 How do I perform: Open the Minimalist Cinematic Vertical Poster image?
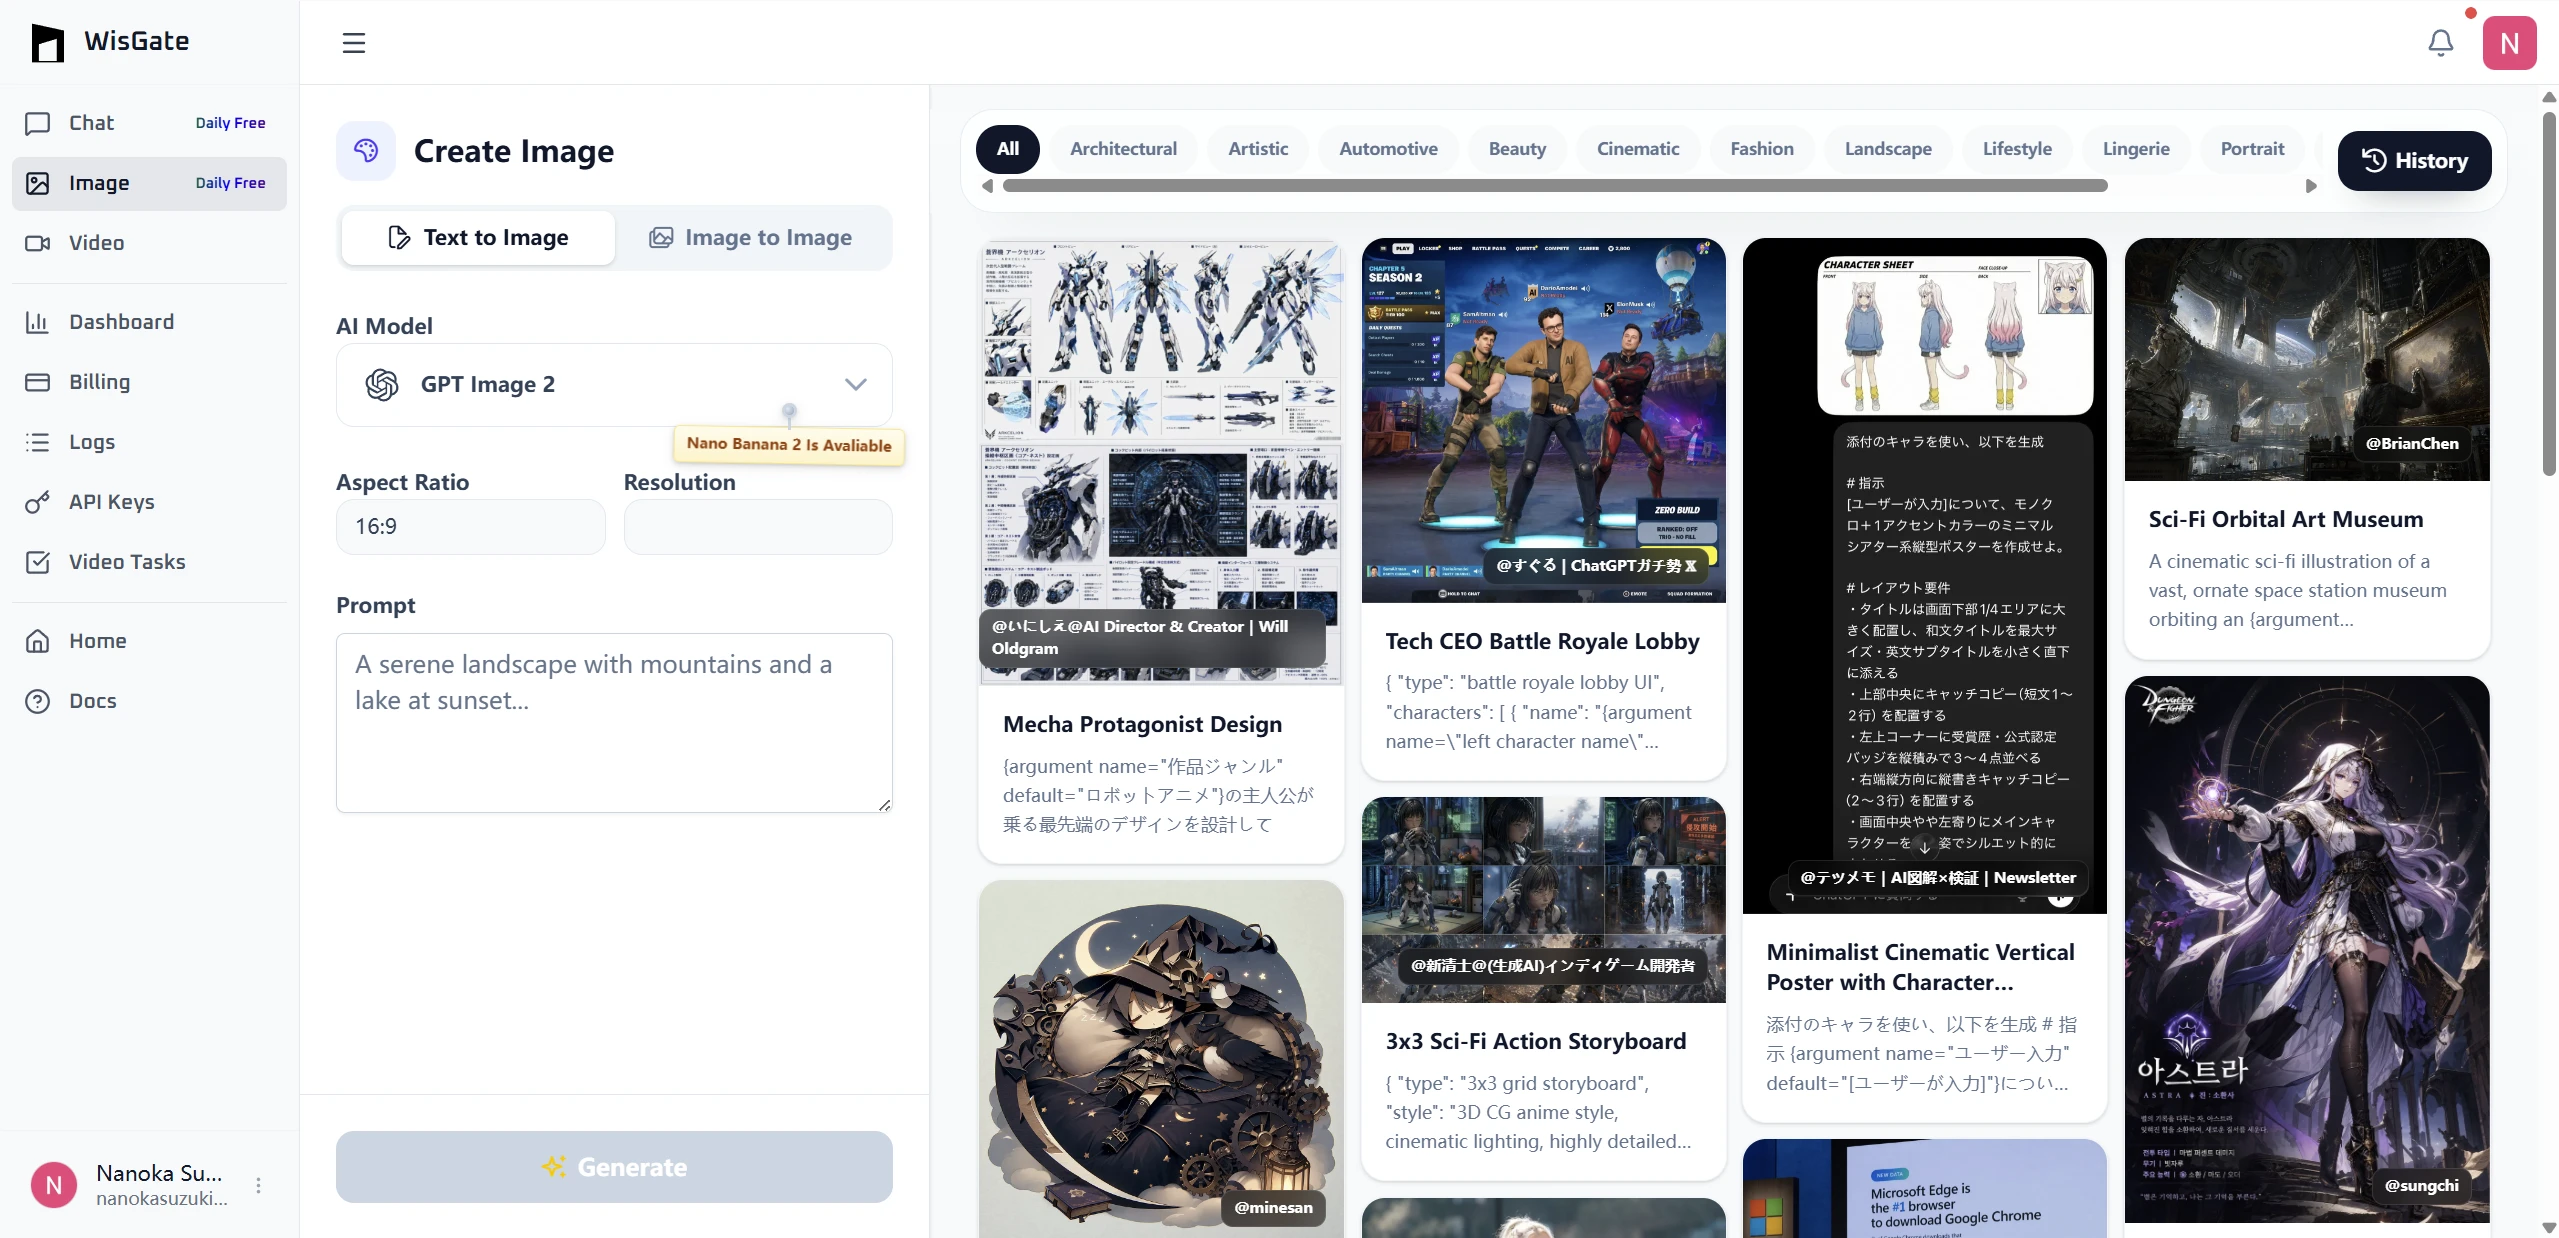point(1924,576)
